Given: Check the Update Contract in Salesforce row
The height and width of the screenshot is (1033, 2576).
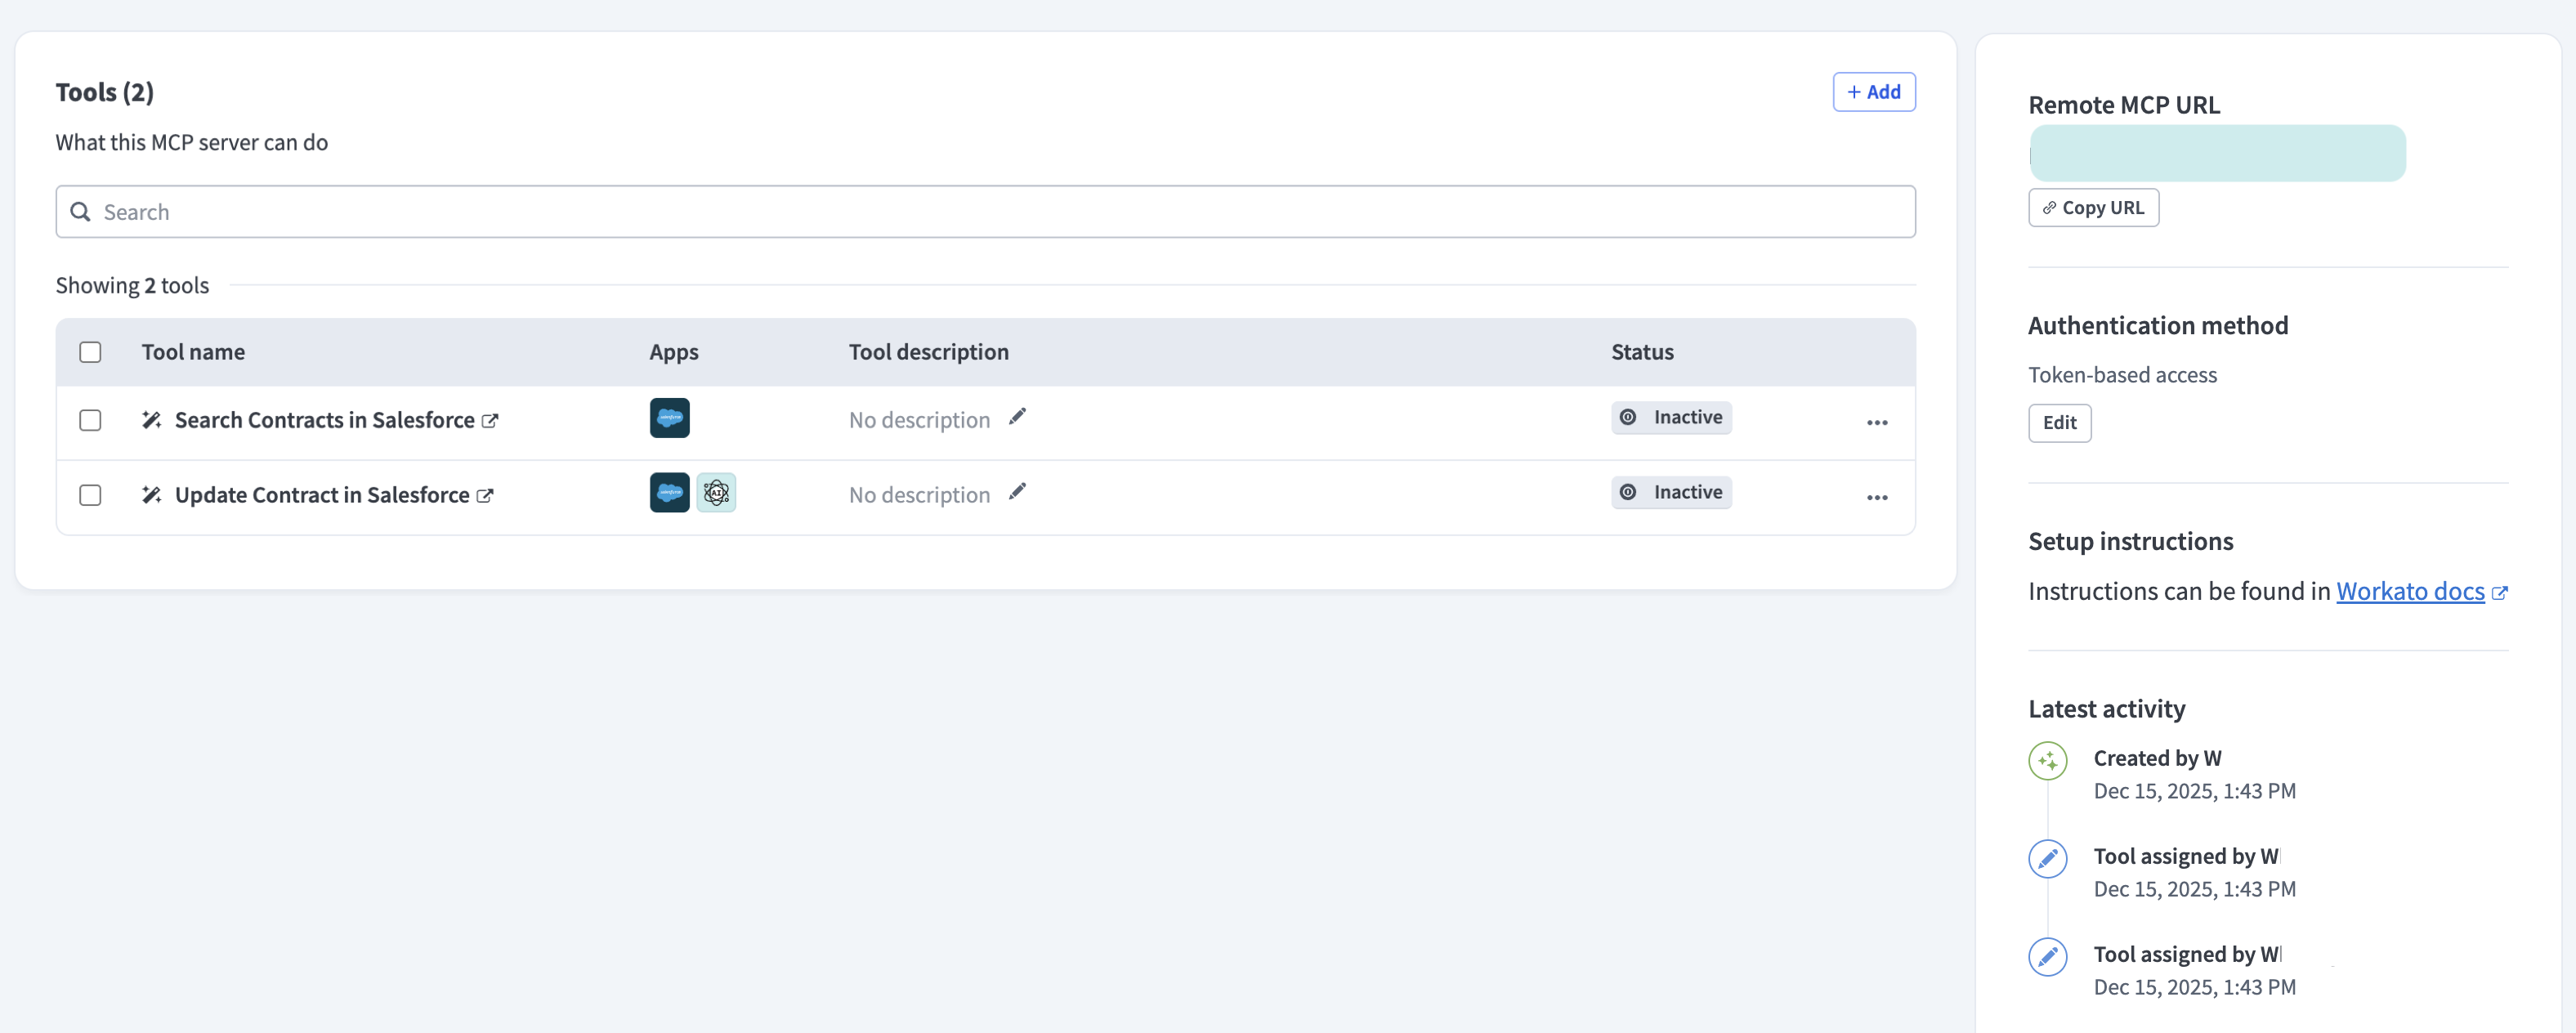Looking at the screenshot, I should pyautogui.click(x=90, y=495).
